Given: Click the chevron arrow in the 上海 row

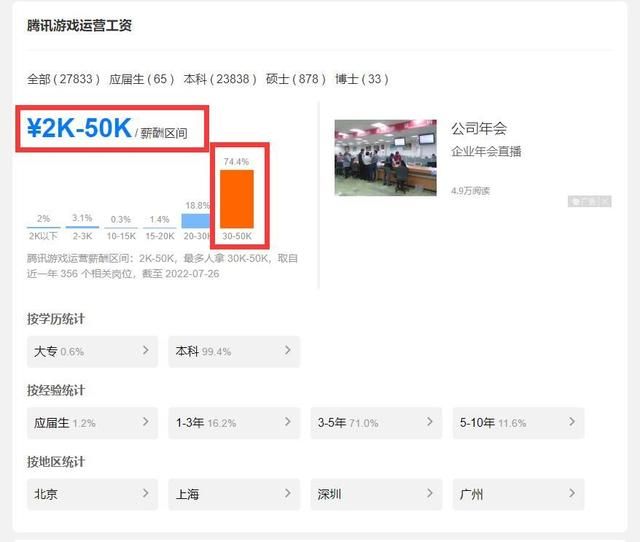Looking at the screenshot, I should click(x=287, y=493).
